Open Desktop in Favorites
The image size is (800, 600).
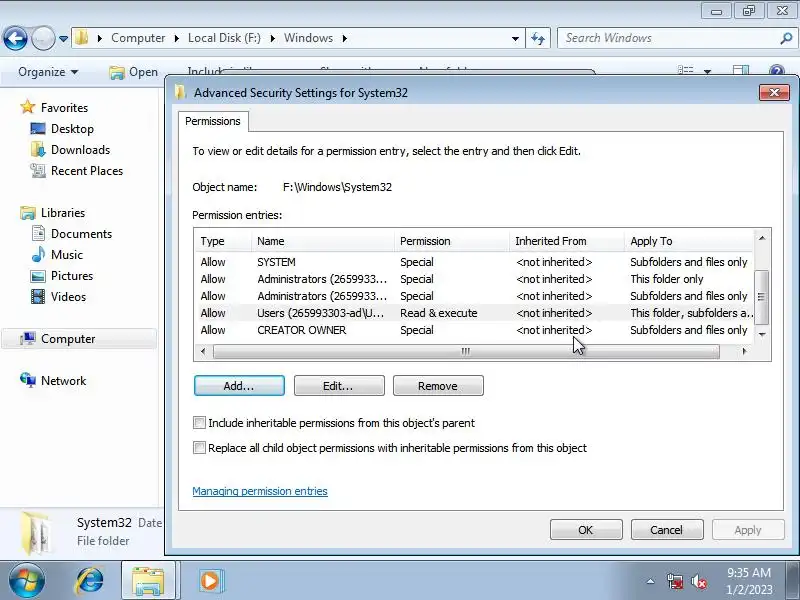click(72, 129)
